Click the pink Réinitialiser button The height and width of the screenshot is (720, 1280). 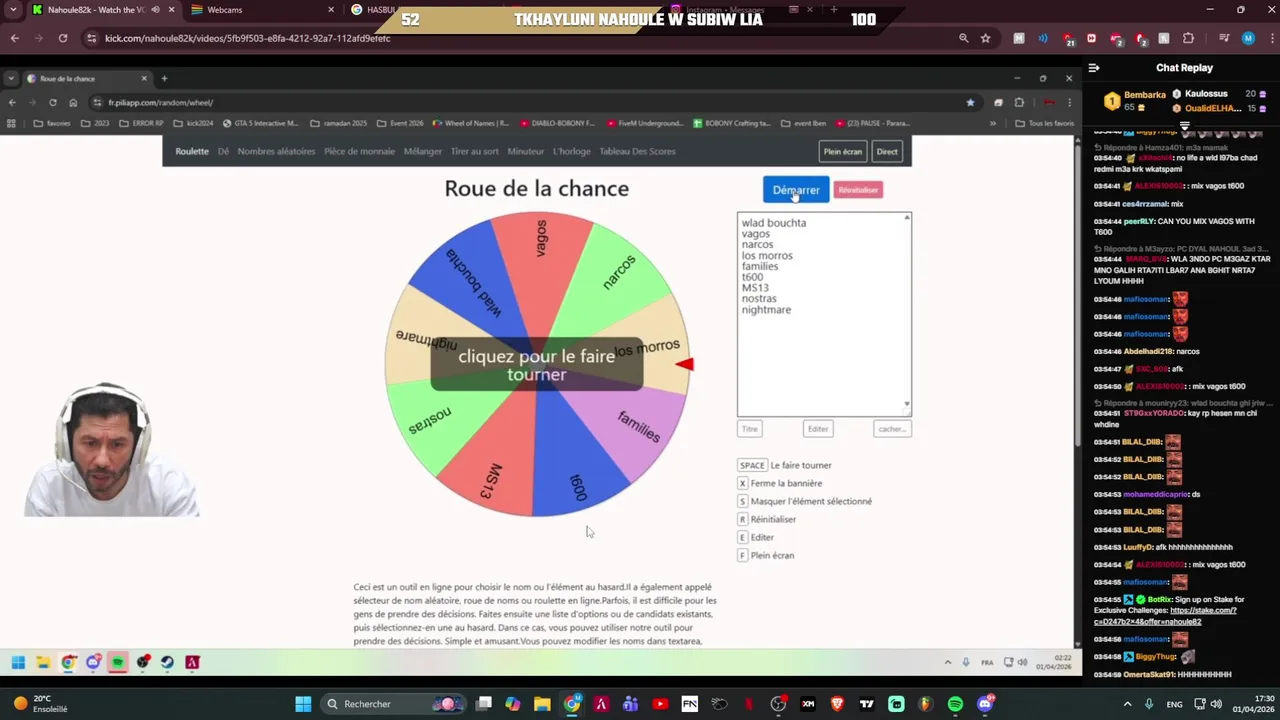tap(858, 190)
